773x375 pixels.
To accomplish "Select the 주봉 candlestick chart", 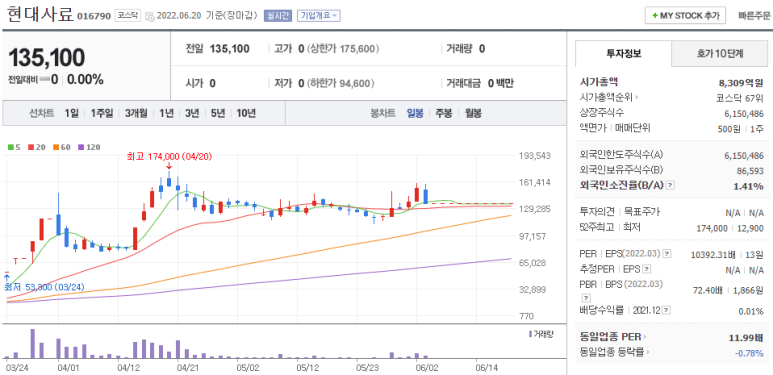I will [443, 113].
